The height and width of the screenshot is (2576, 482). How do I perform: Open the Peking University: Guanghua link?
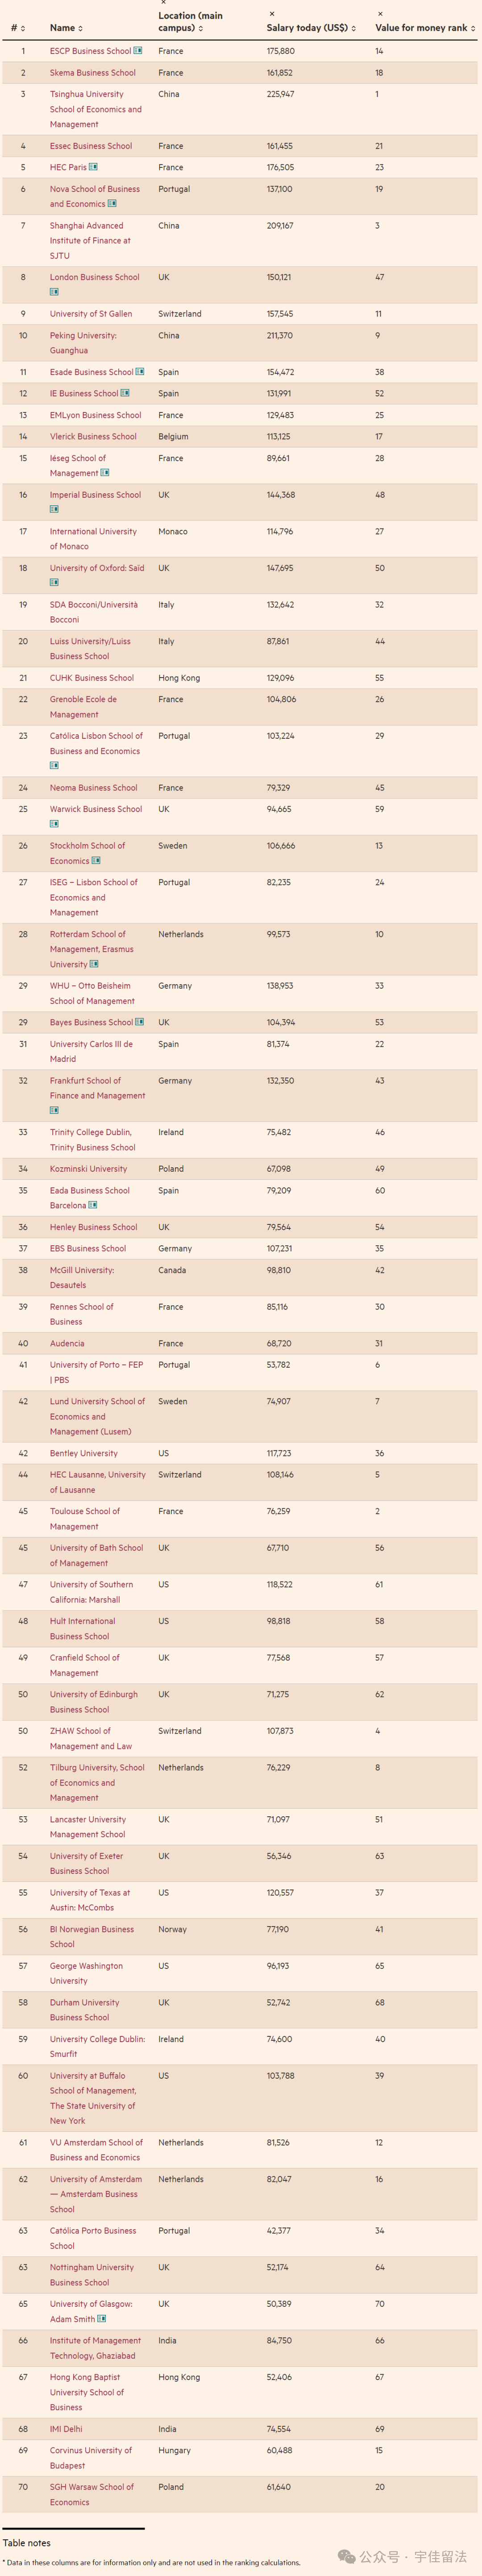[x=83, y=343]
